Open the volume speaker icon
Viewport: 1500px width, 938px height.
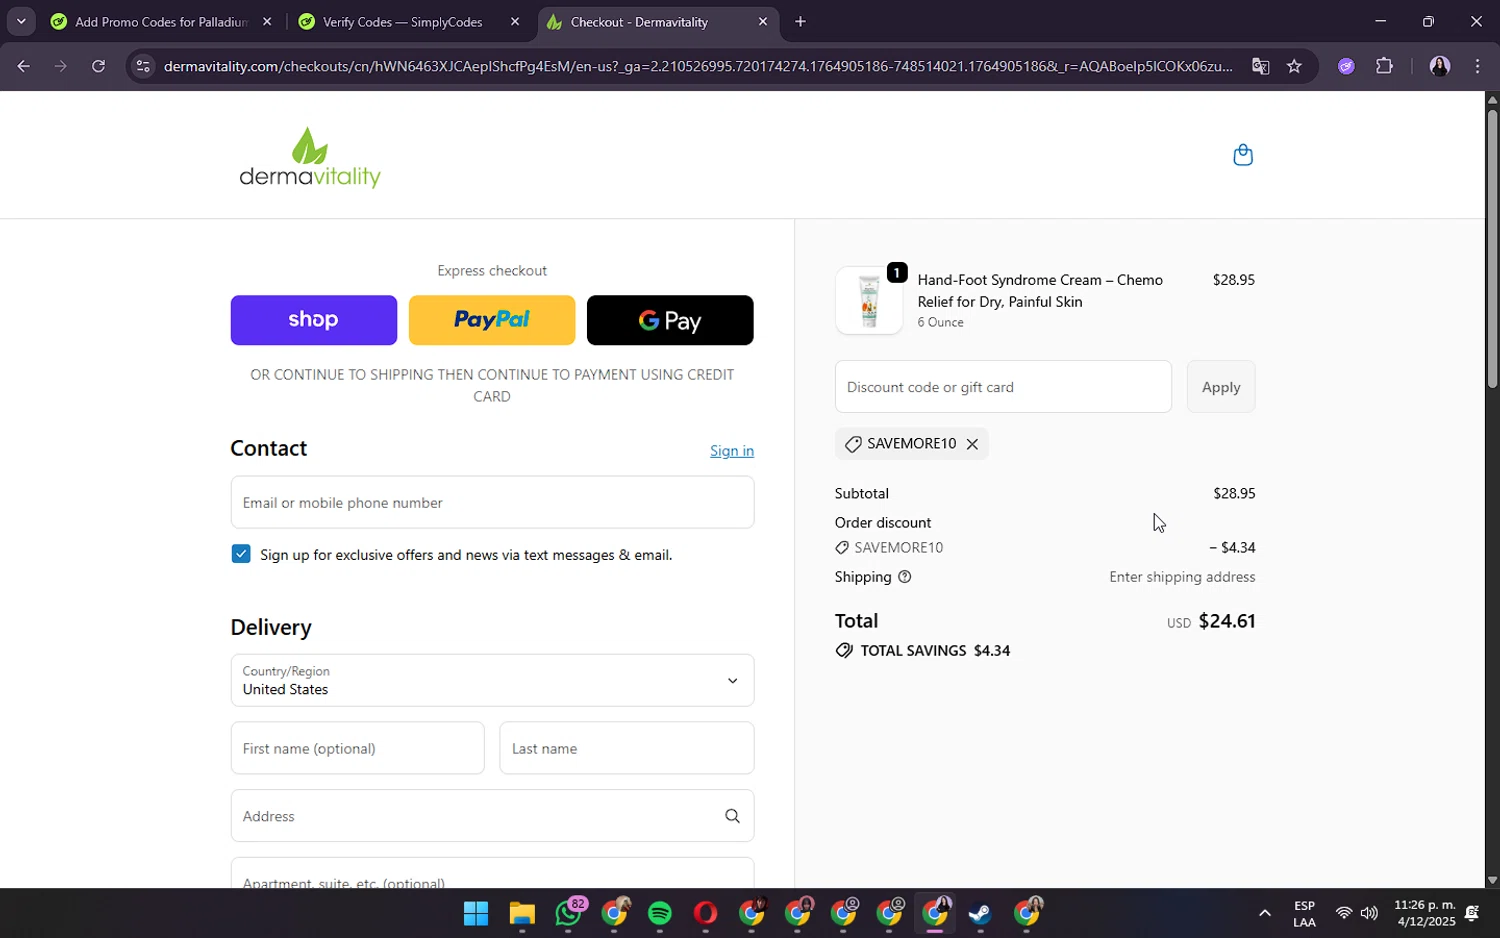click(x=1369, y=913)
